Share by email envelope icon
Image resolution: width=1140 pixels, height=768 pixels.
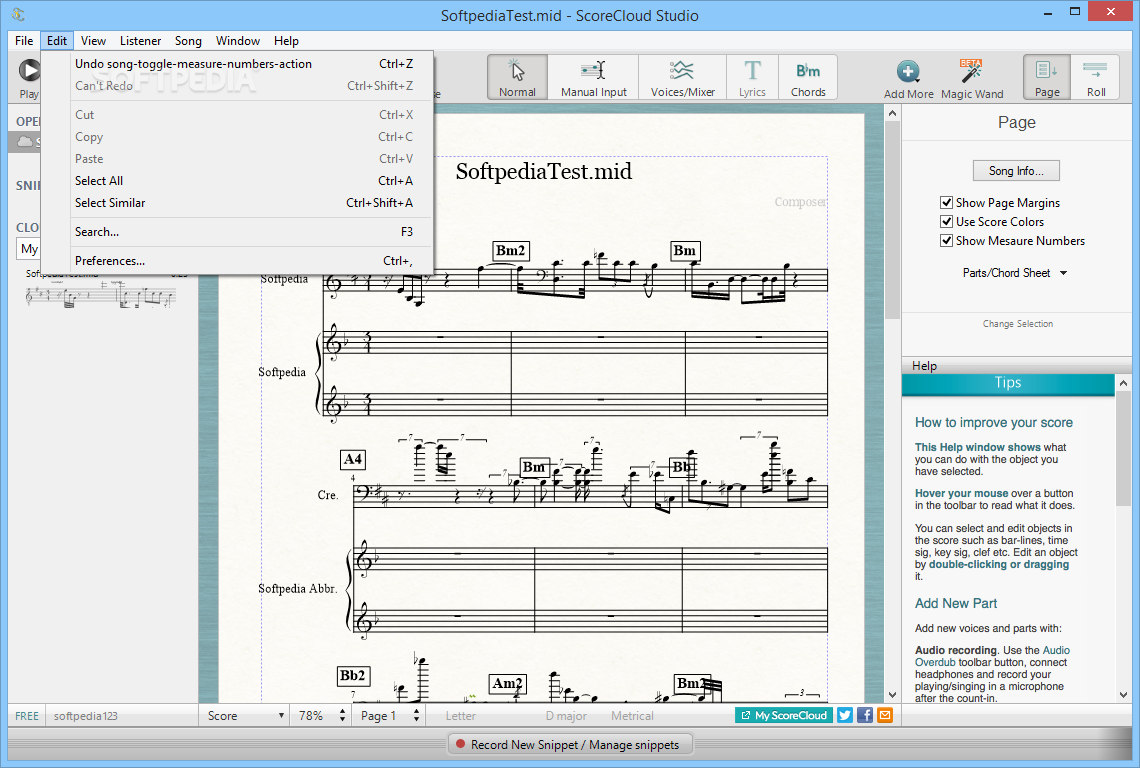point(885,715)
